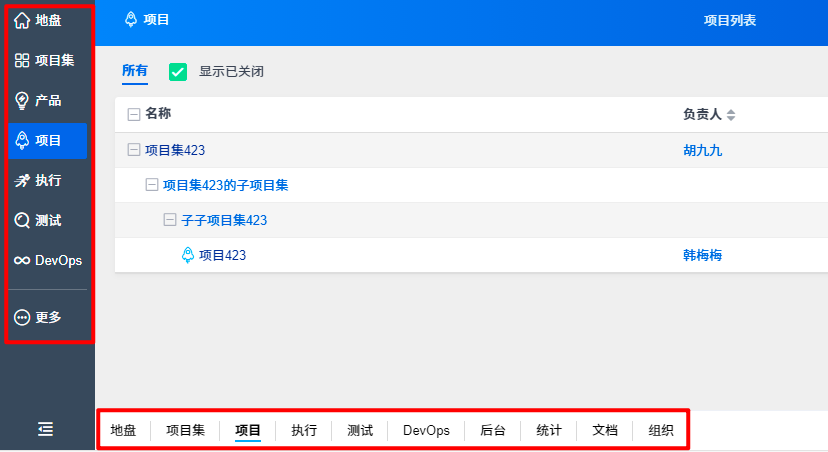Open 组织 in the bottom bar
This screenshot has height=452, width=828.
click(661, 430)
